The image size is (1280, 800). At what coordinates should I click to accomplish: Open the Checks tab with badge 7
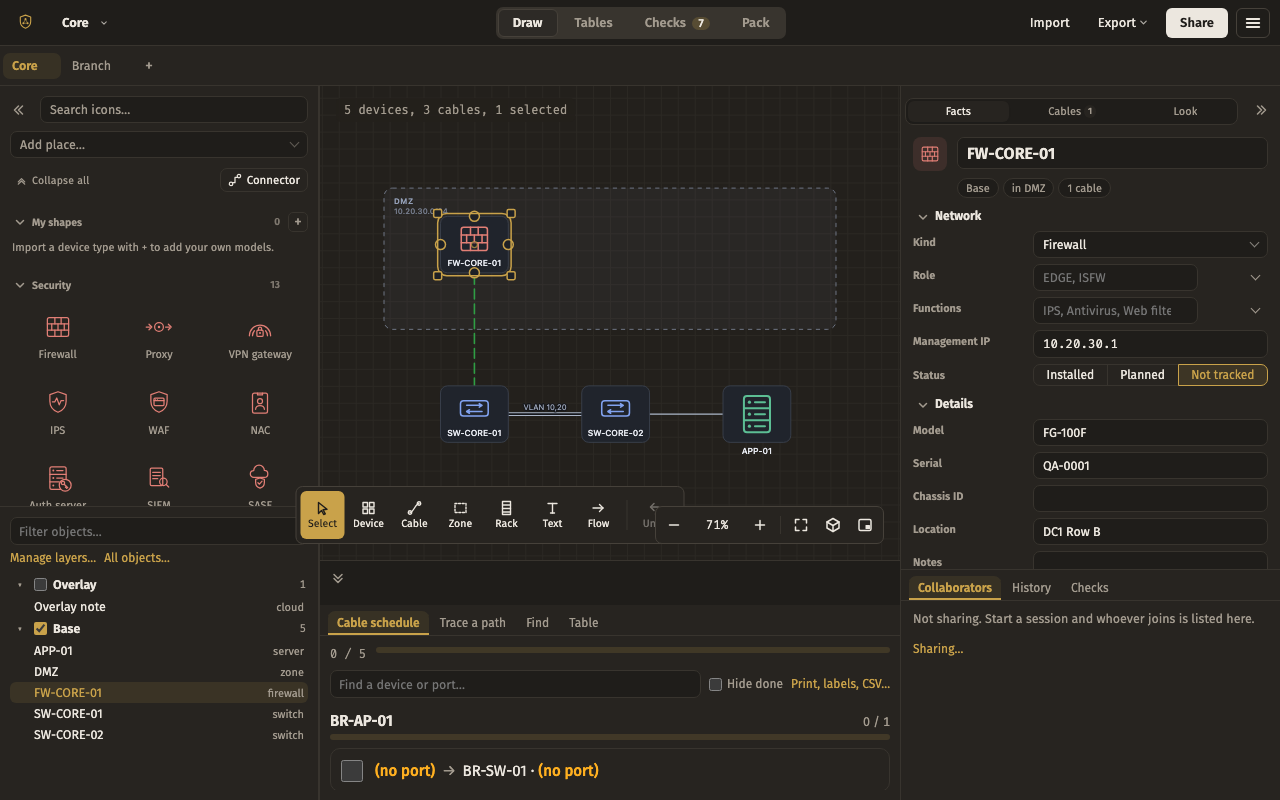click(x=677, y=23)
